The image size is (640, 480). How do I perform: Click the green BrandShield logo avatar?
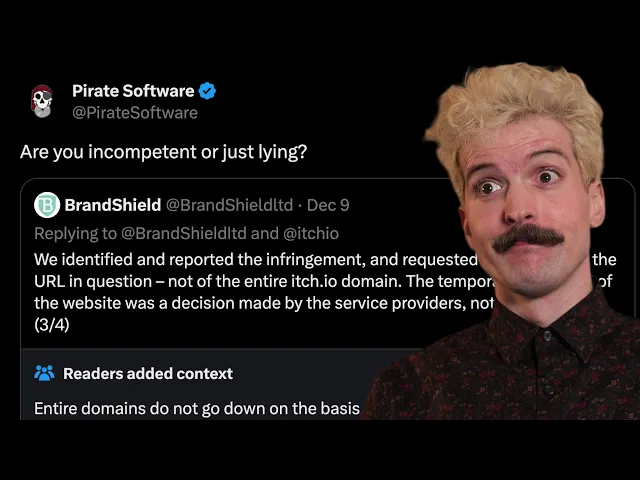pos(47,205)
